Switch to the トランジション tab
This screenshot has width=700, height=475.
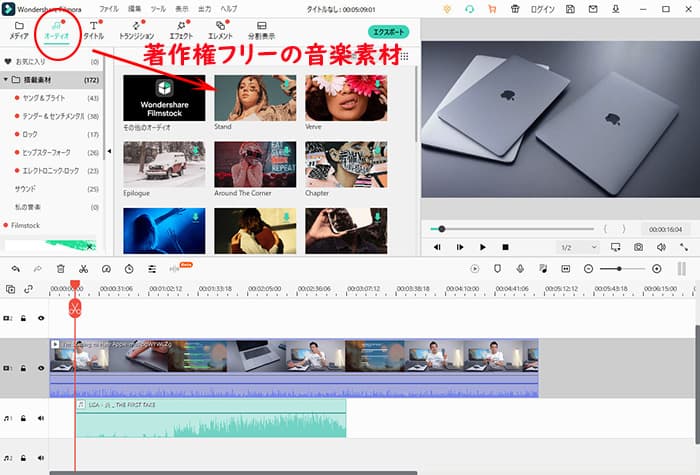click(136, 29)
